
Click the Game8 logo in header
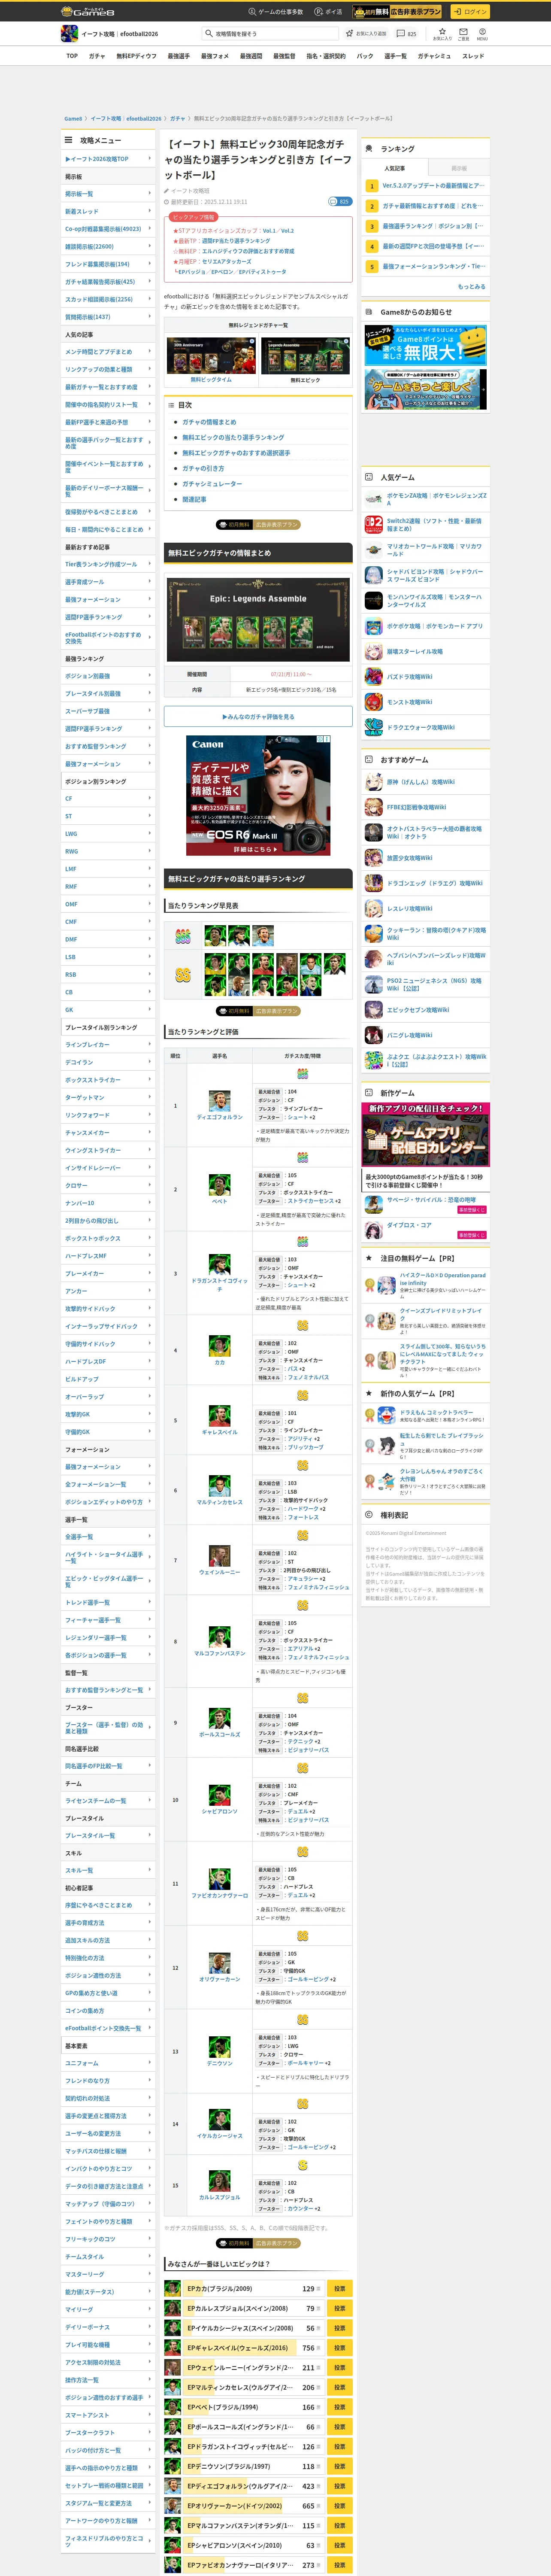pyautogui.click(x=88, y=11)
